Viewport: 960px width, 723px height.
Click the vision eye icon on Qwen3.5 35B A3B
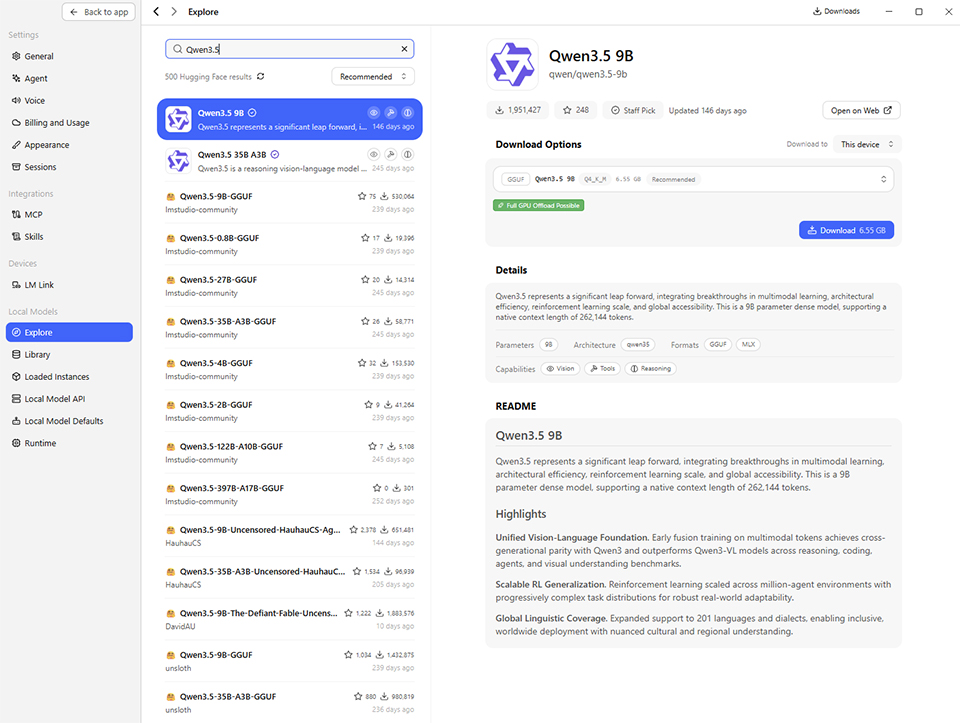[x=373, y=154]
